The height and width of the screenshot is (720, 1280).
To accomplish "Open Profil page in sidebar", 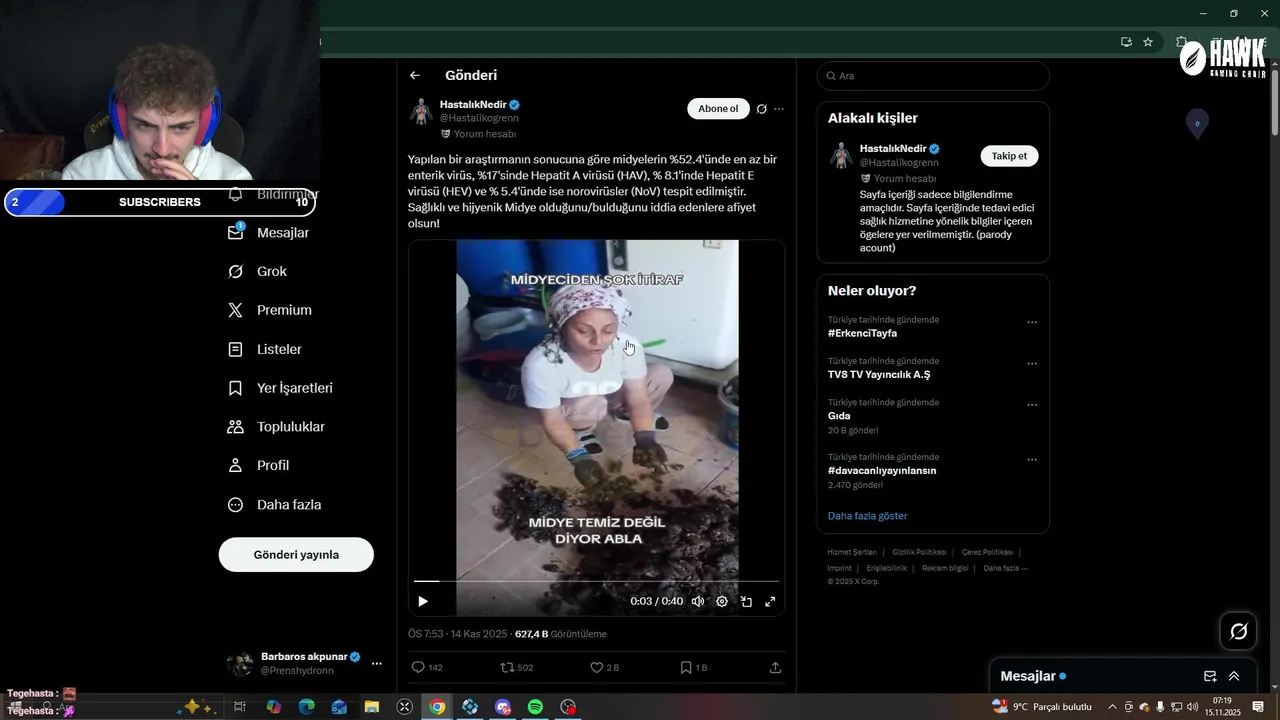I will pos(258,465).
